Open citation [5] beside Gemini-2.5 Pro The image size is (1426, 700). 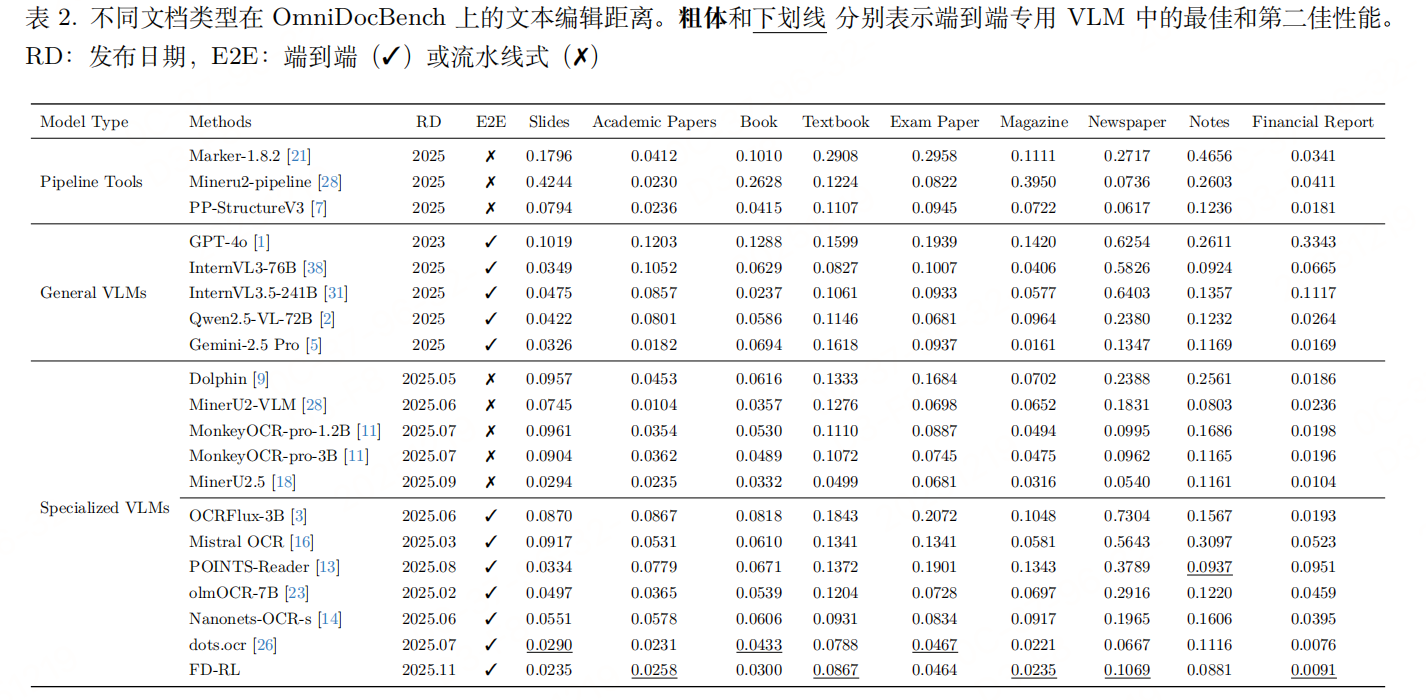pyautogui.click(x=314, y=345)
